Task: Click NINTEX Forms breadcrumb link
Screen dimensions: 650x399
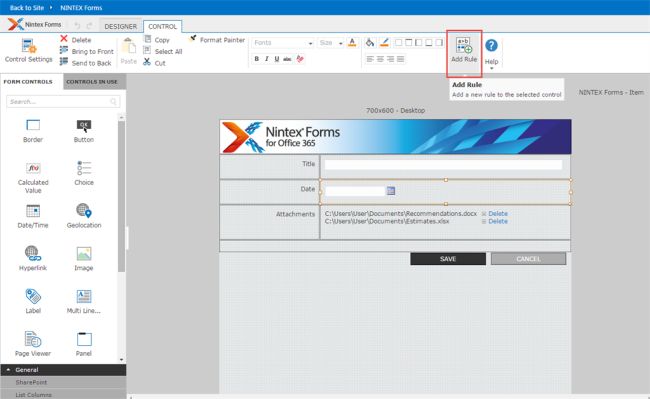Action: pos(81,7)
